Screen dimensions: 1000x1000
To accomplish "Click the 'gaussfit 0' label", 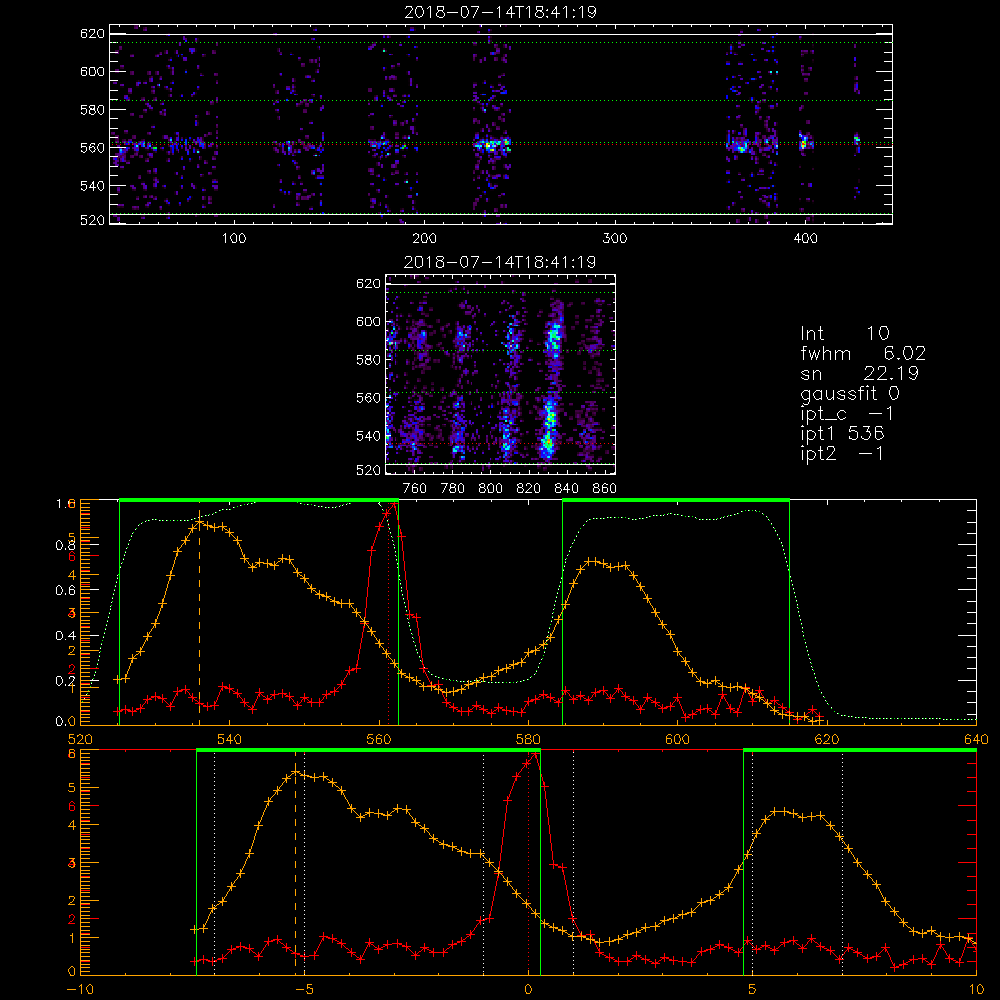I will click(849, 394).
